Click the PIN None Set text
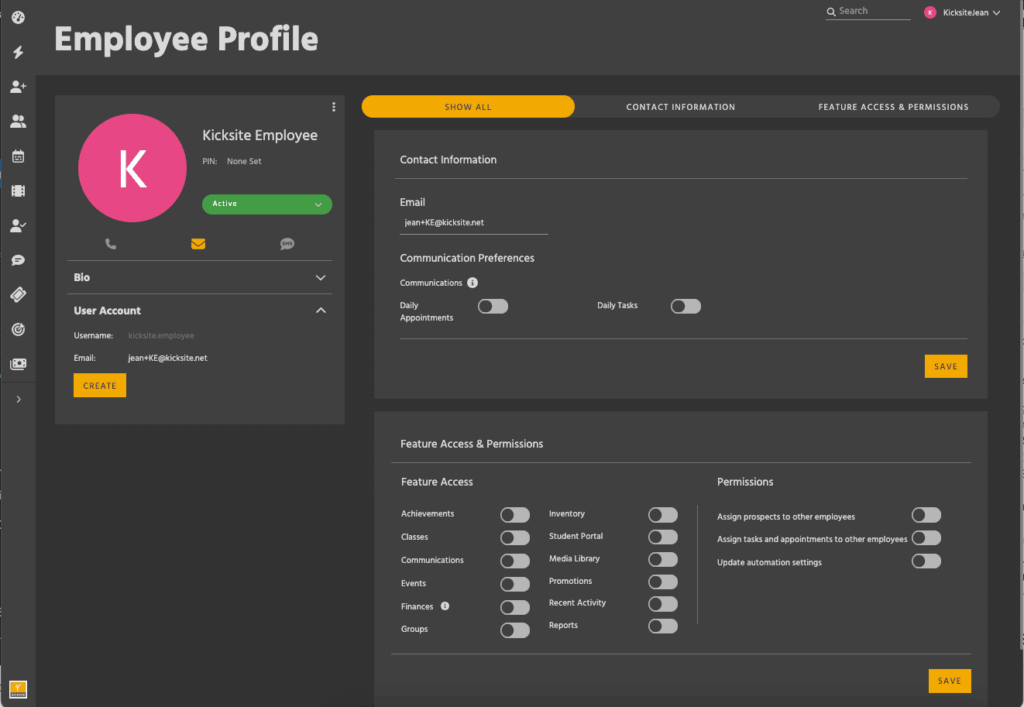Image resolution: width=1024 pixels, height=707 pixels. [x=232, y=161]
